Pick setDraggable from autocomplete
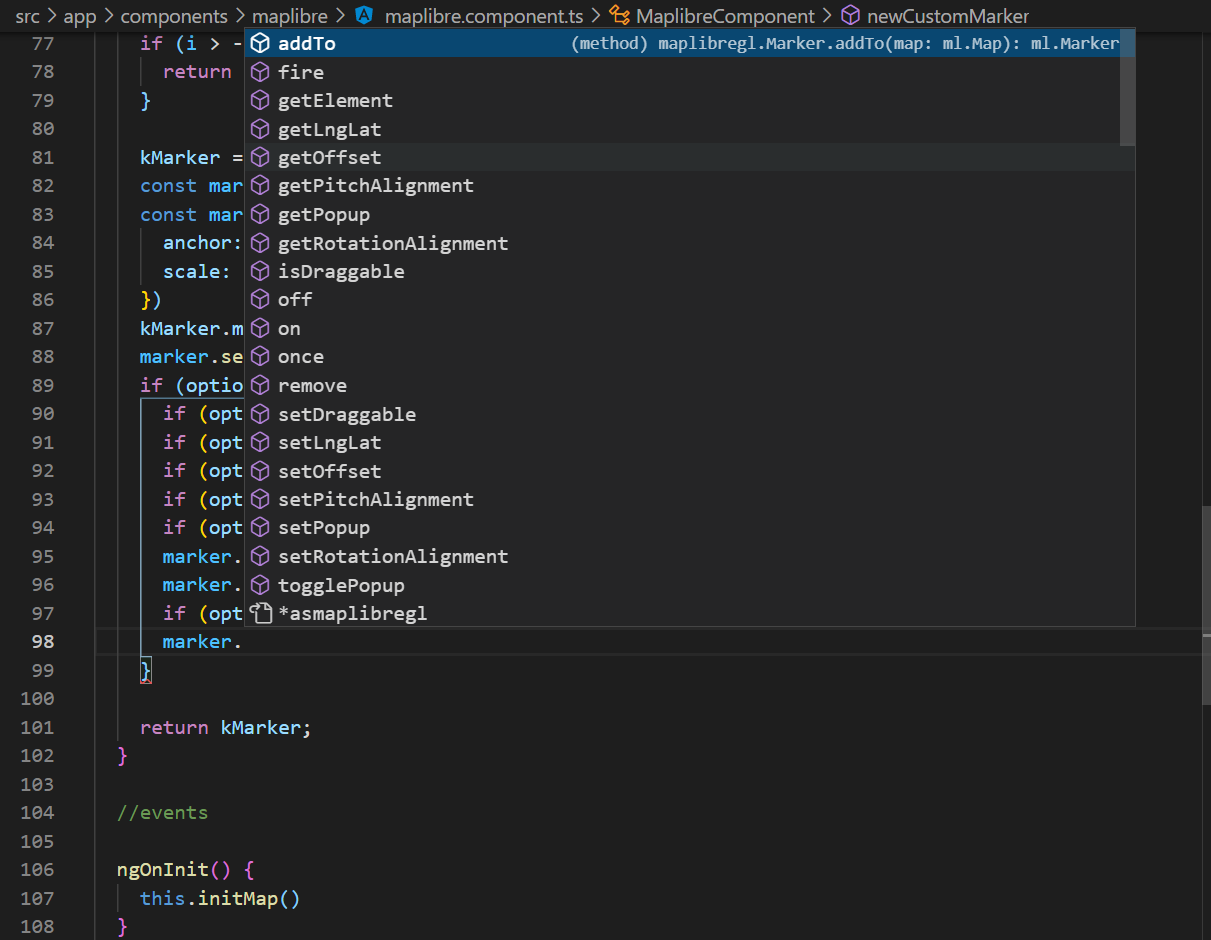 (x=690, y=414)
